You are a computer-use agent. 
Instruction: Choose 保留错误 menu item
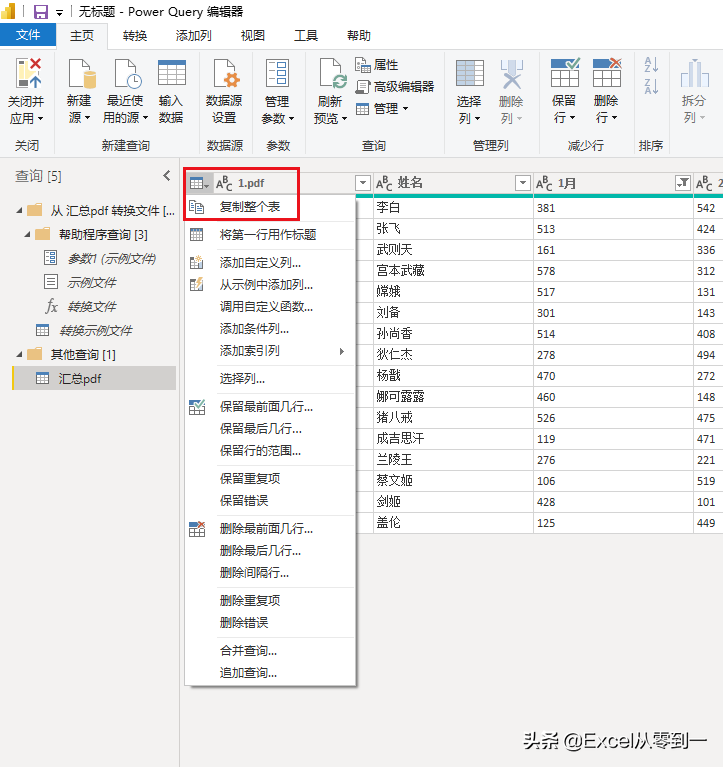(x=270, y=500)
